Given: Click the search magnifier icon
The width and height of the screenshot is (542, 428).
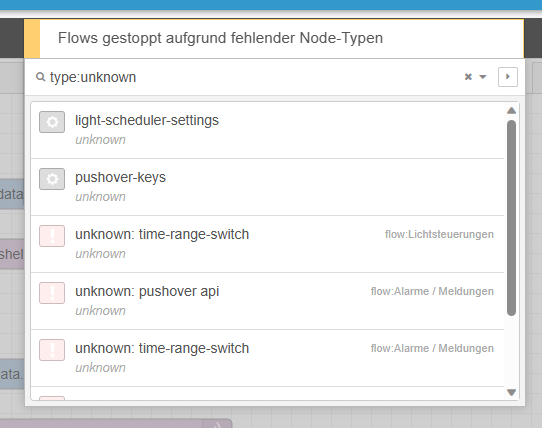Looking at the screenshot, I should coord(40,77).
